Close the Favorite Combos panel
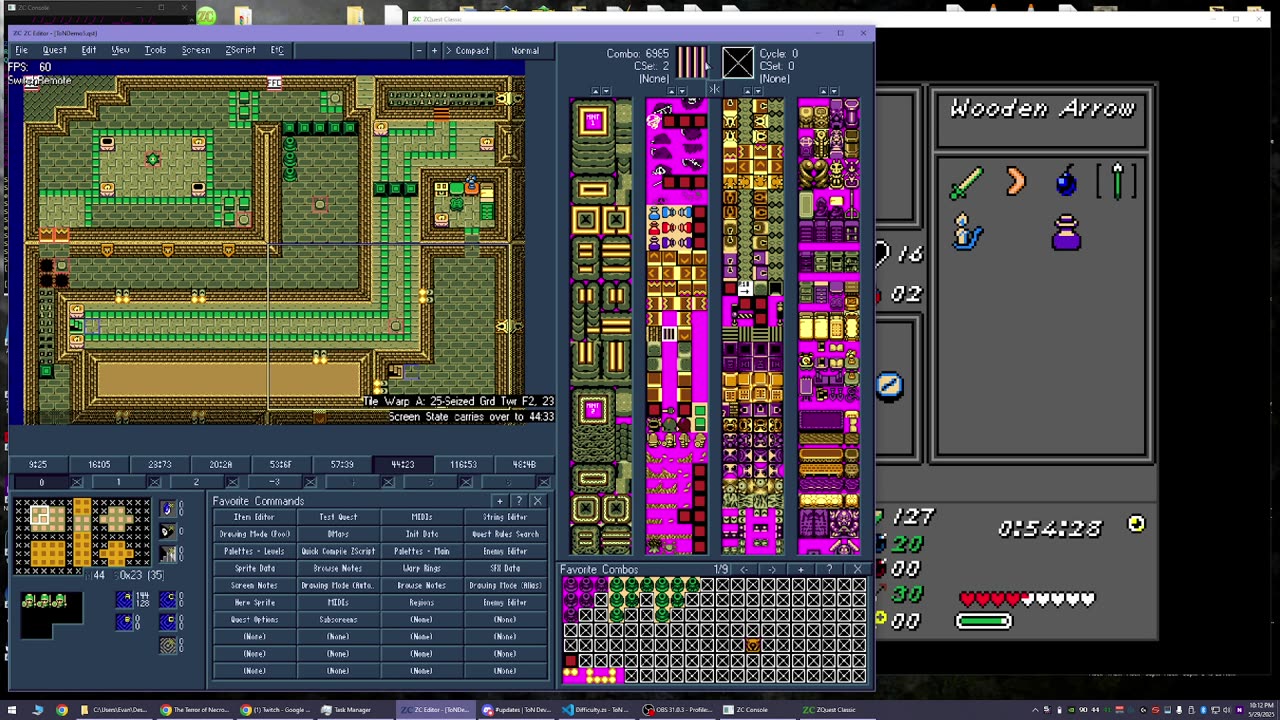This screenshot has width=1280, height=720. tap(857, 569)
